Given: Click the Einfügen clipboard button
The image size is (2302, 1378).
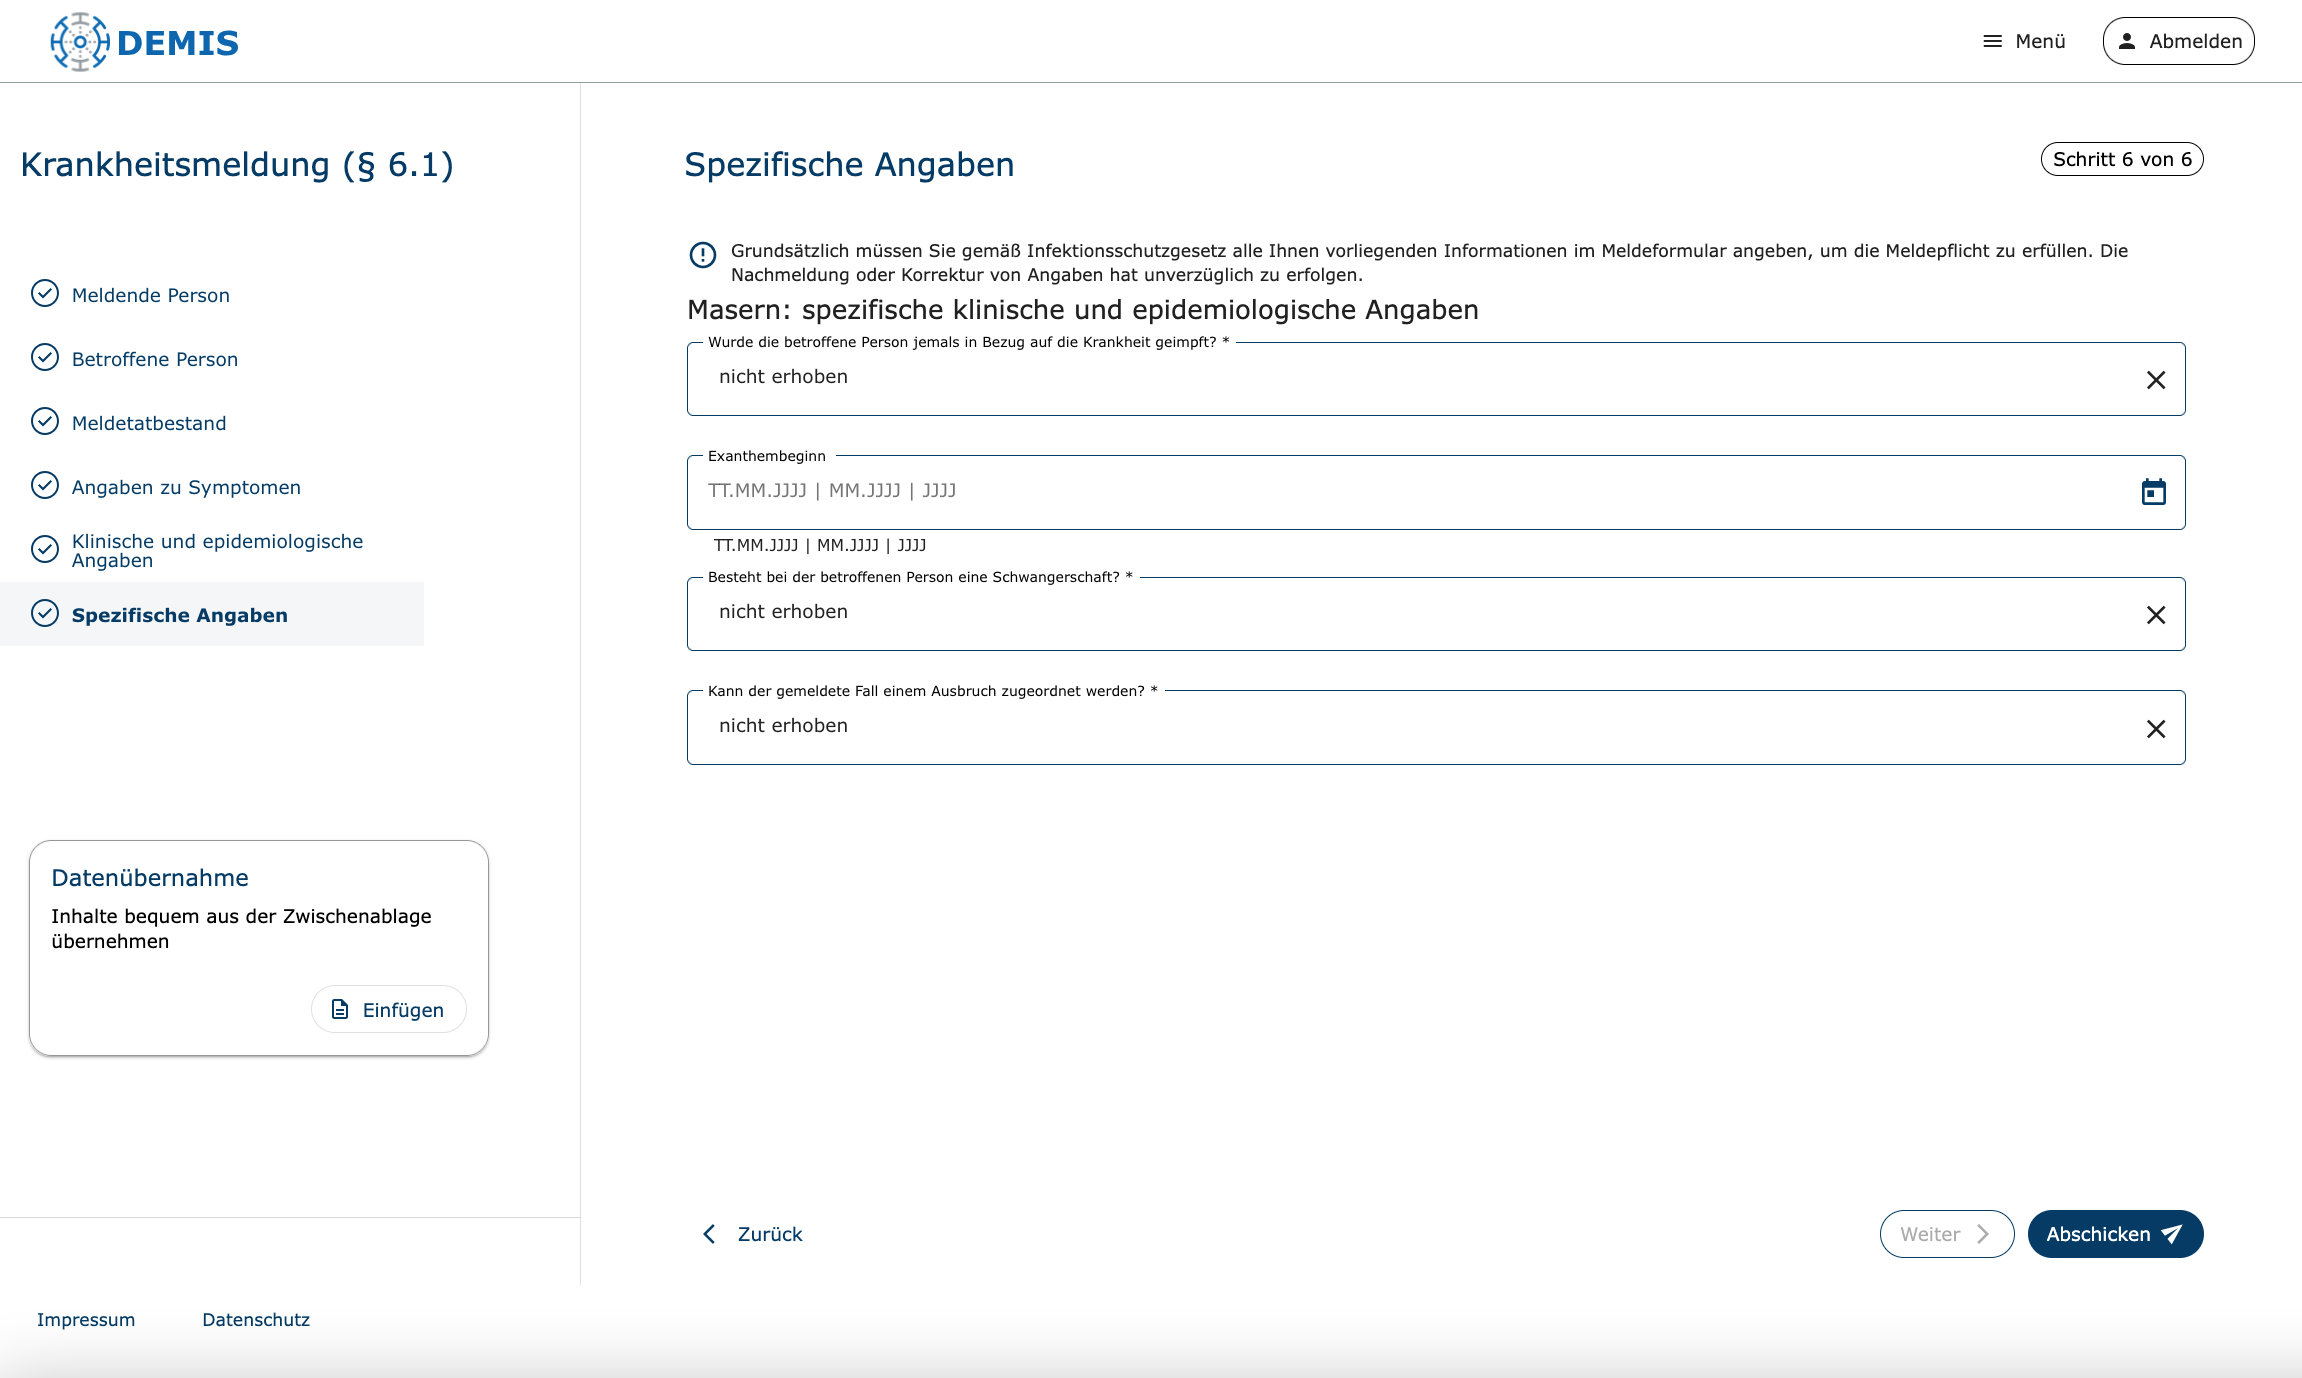Looking at the screenshot, I should pos(388,1009).
